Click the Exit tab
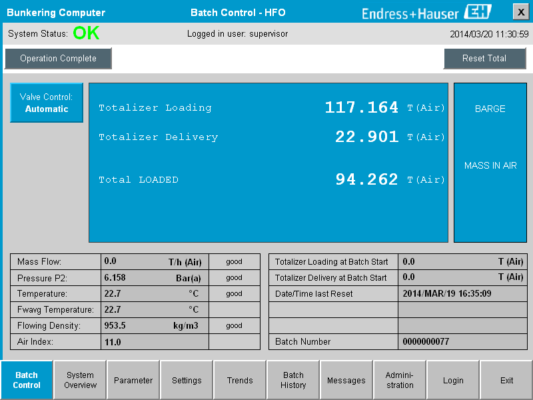 click(x=506, y=380)
